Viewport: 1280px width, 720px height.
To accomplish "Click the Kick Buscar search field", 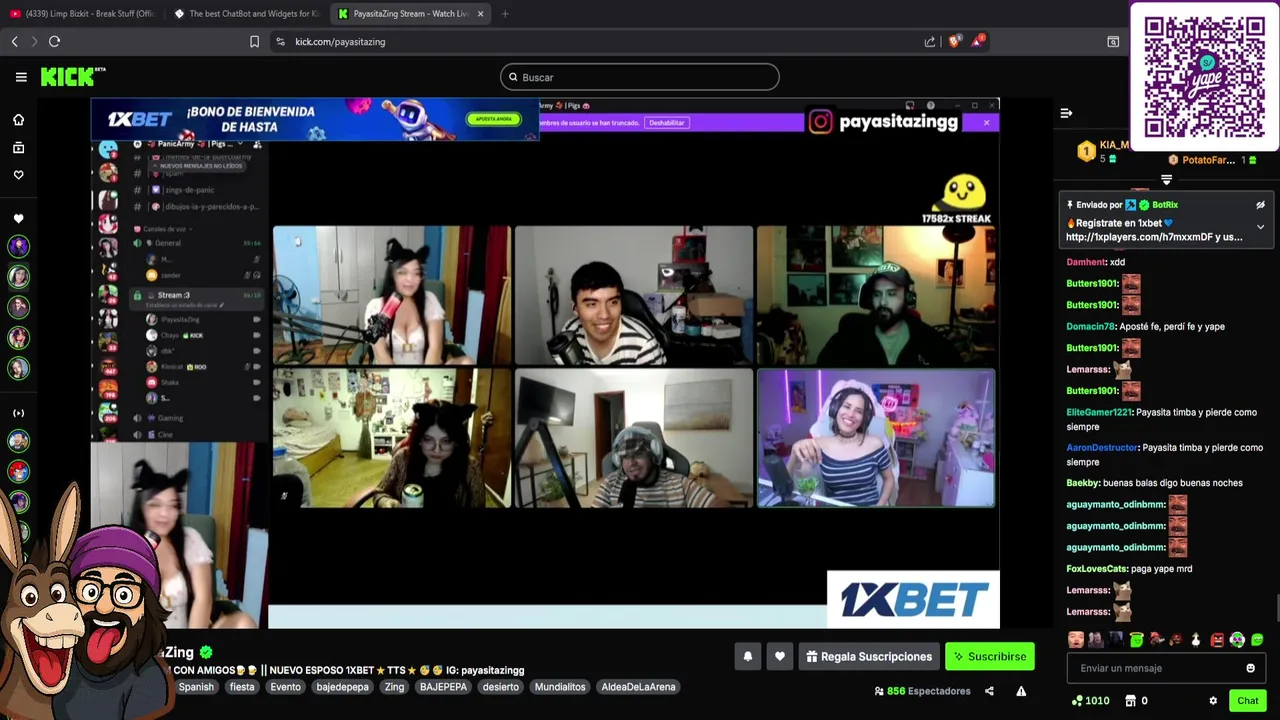I will pos(640,77).
